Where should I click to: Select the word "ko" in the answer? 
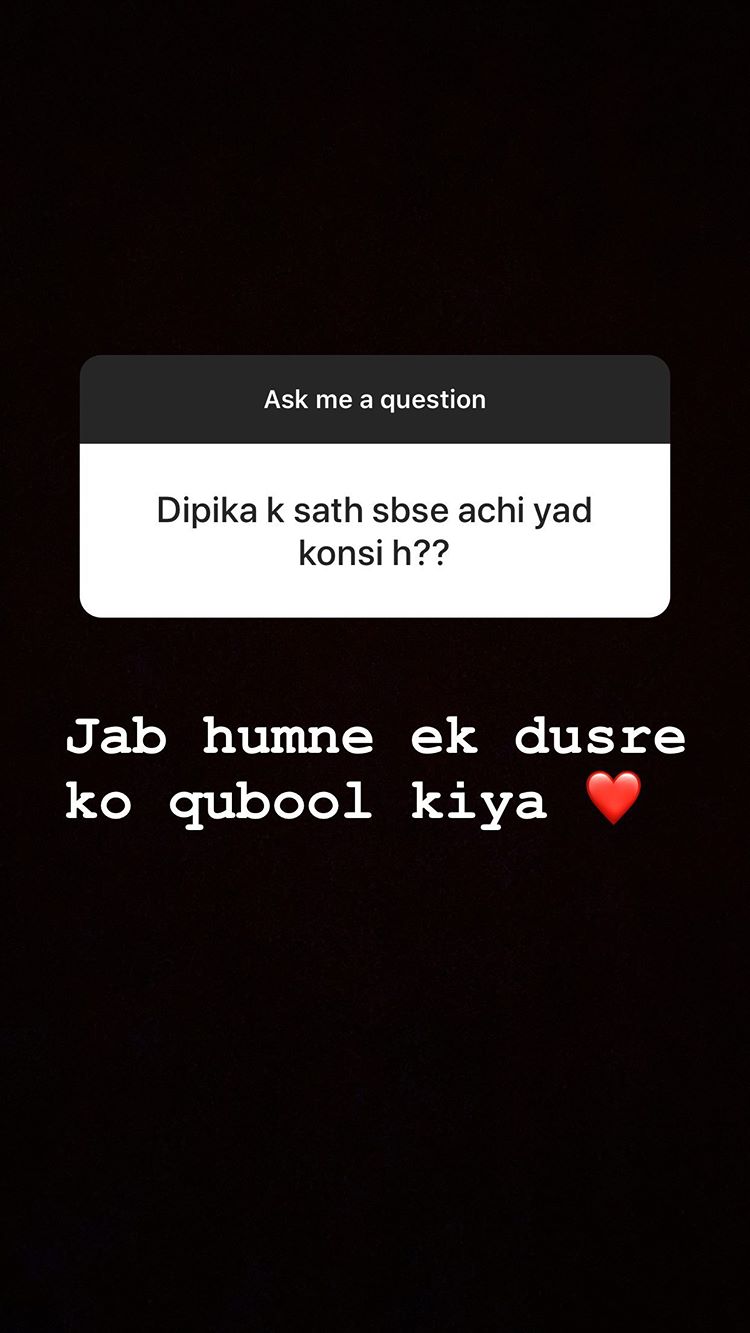99,803
